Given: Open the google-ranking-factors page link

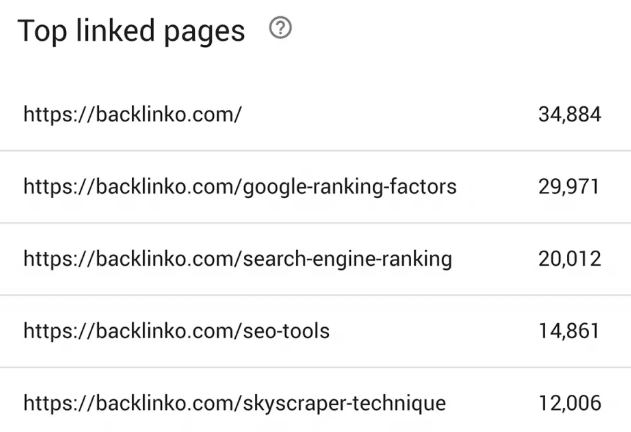Looking at the screenshot, I should point(240,187).
